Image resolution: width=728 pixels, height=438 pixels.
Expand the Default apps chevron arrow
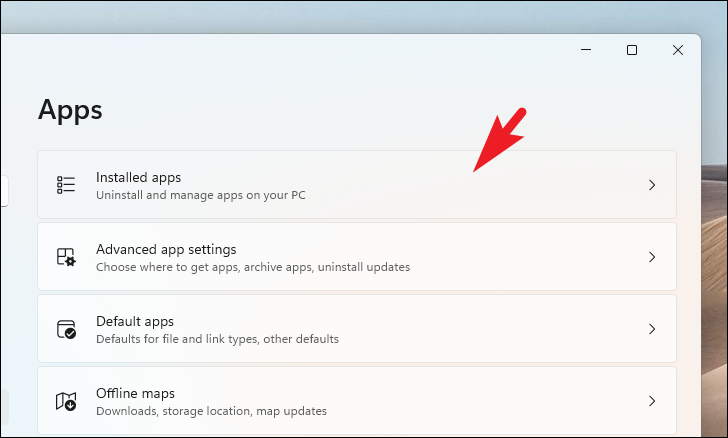point(652,329)
